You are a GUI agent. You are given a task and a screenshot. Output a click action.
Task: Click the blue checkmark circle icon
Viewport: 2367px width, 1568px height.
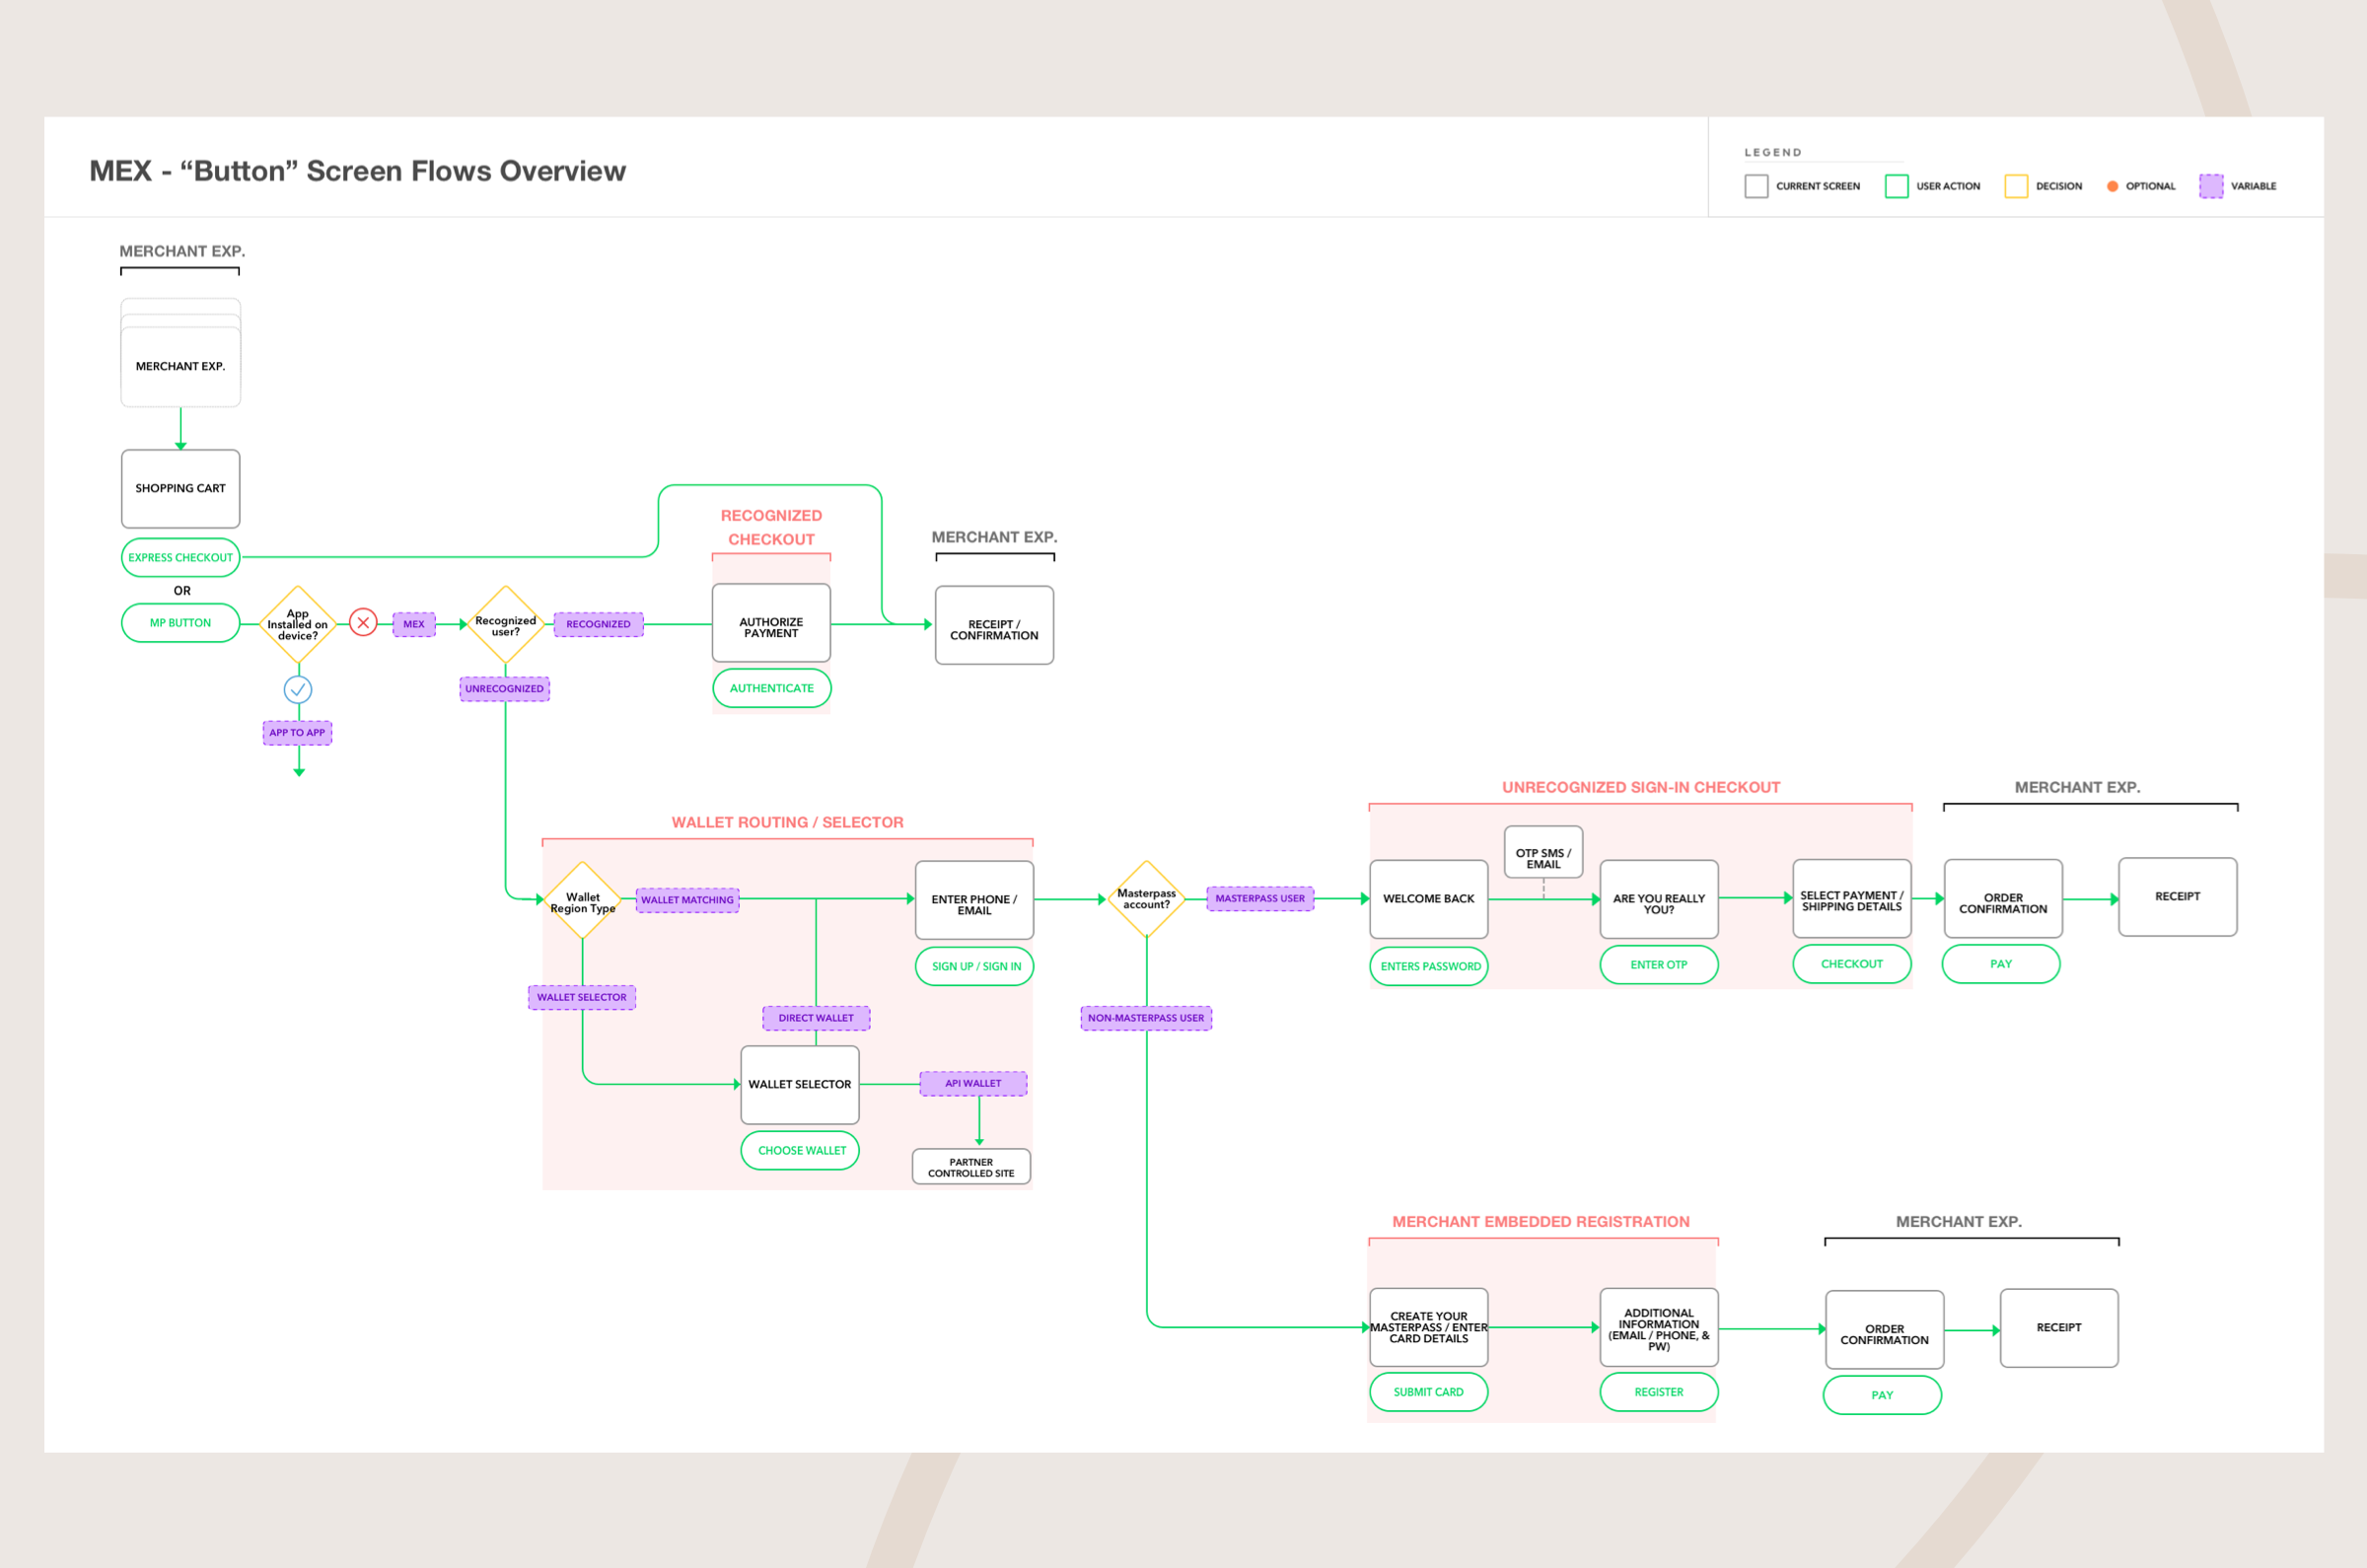click(298, 689)
